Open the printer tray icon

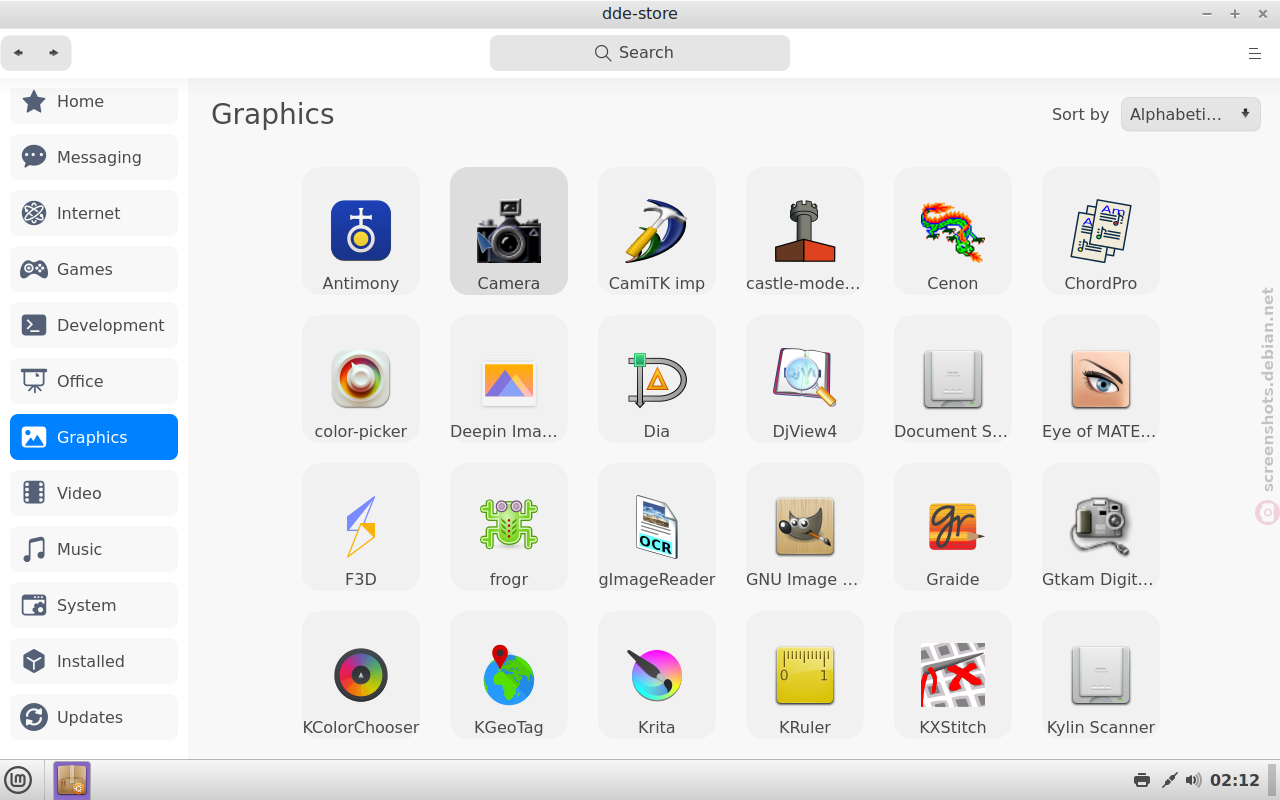[x=1142, y=780]
